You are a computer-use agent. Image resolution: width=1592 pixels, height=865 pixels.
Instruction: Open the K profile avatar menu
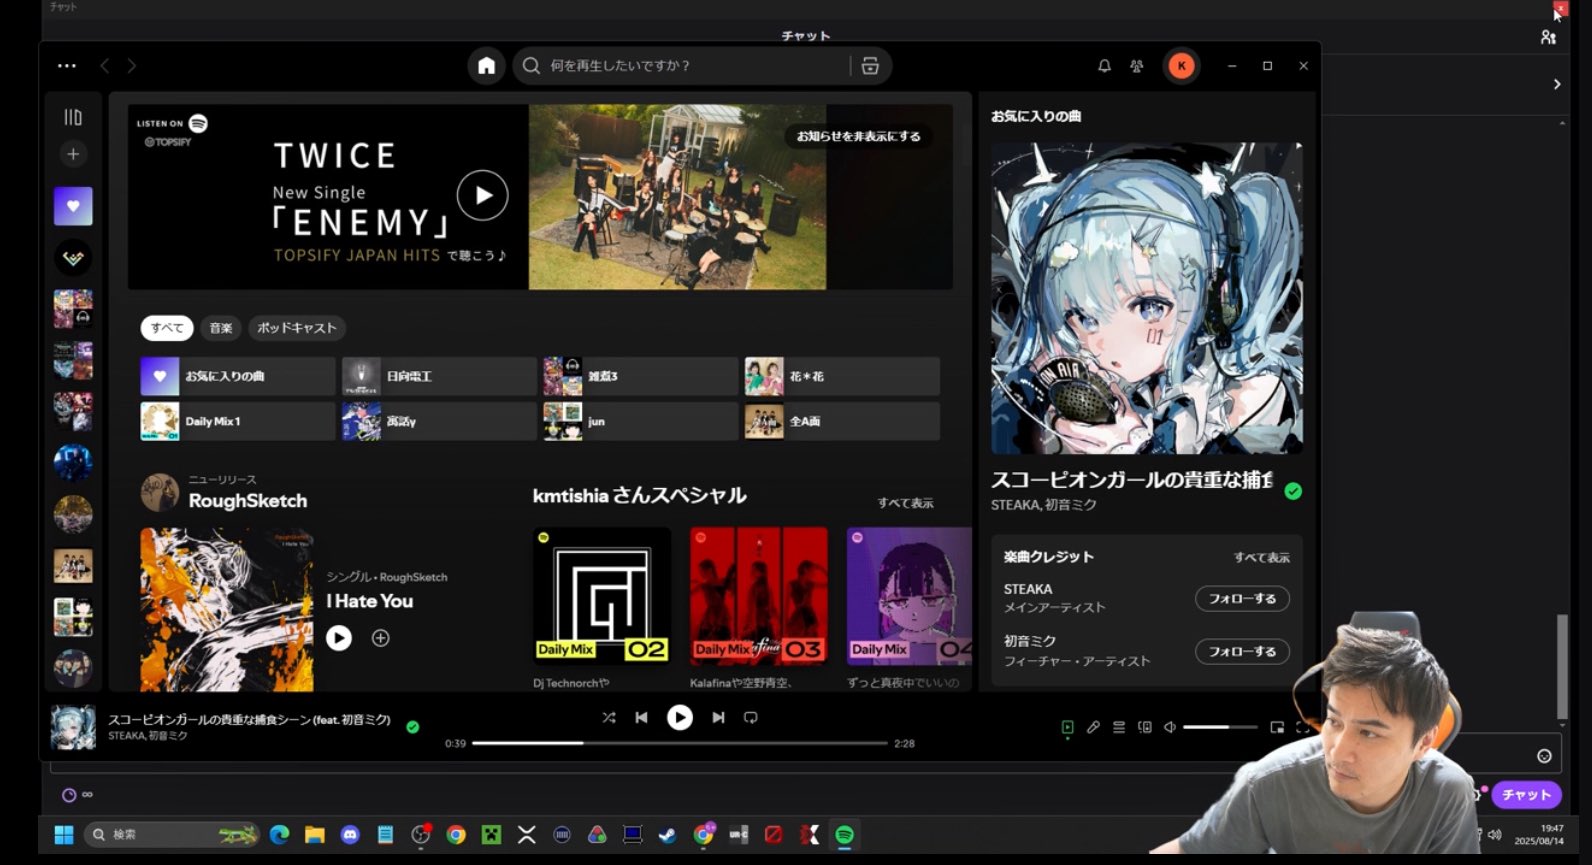pos(1181,66)
